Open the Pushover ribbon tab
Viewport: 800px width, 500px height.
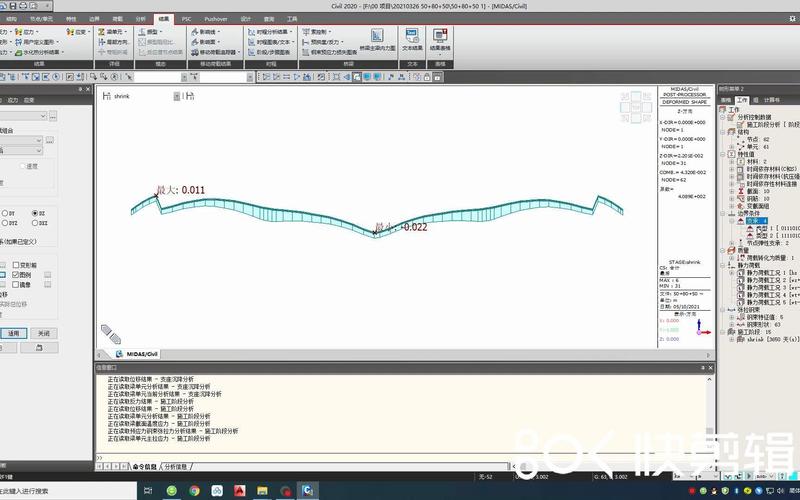click(x=215, y=18)
